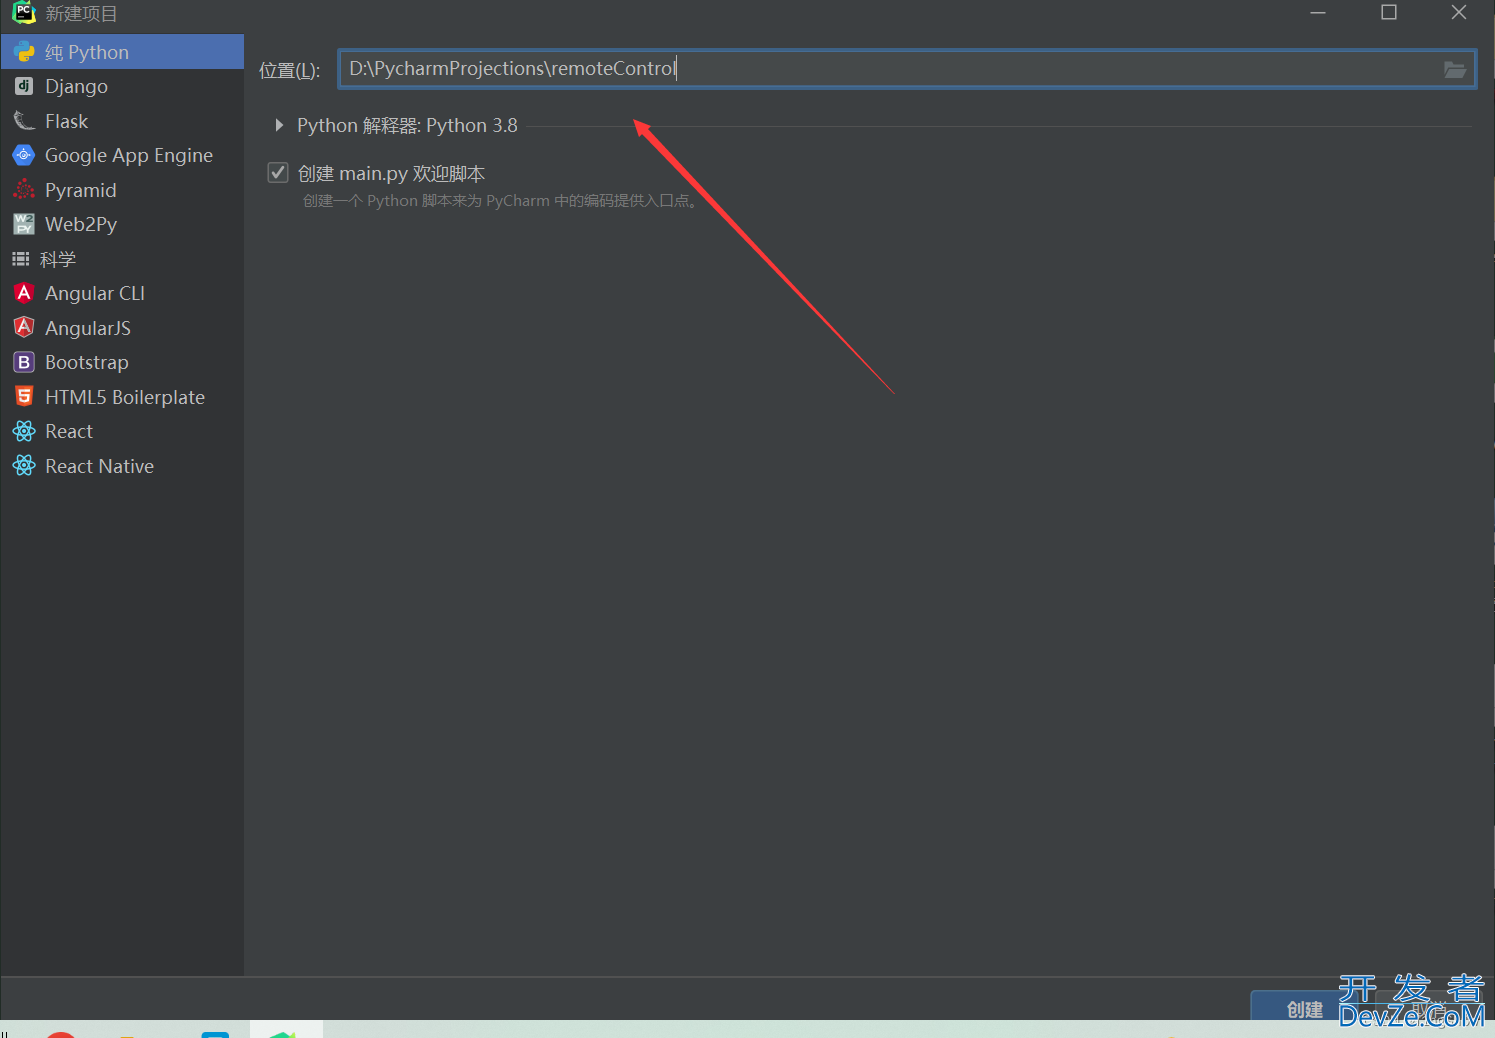Click the 创建 main.py 欢迎脚本 label text

click(391, 173)
